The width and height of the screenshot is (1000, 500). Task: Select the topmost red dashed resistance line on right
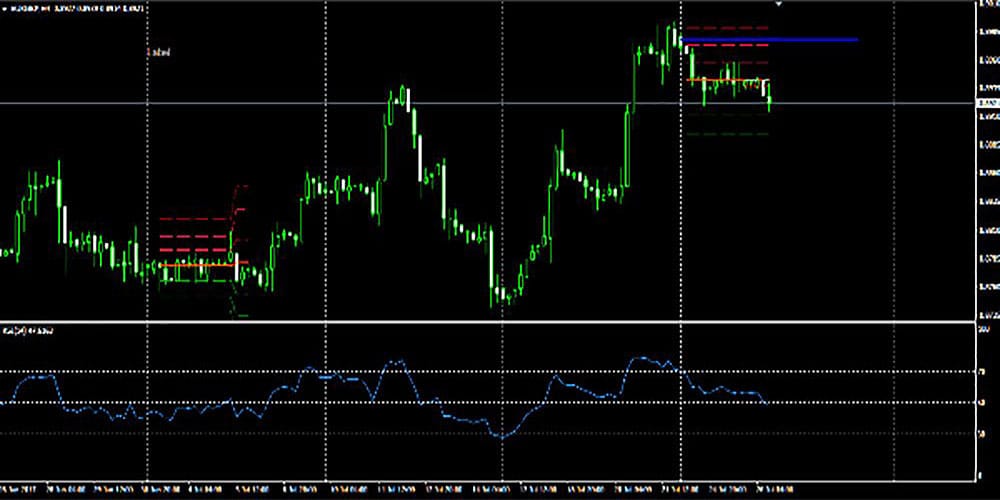click(x=725, y=28)
